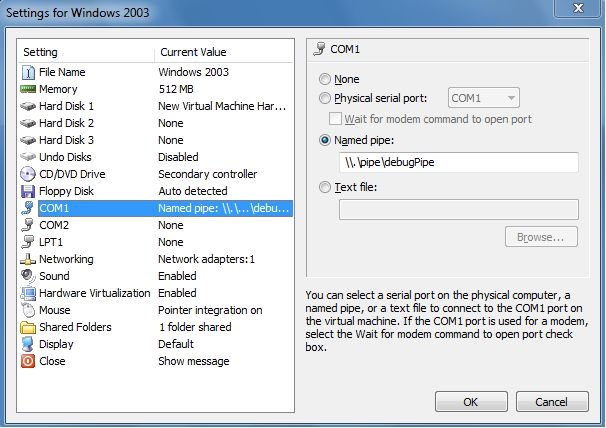Click the 'Disabled' Undo Disks value
This screenshot has width=606, height=428.
click(x=178, y=157)
